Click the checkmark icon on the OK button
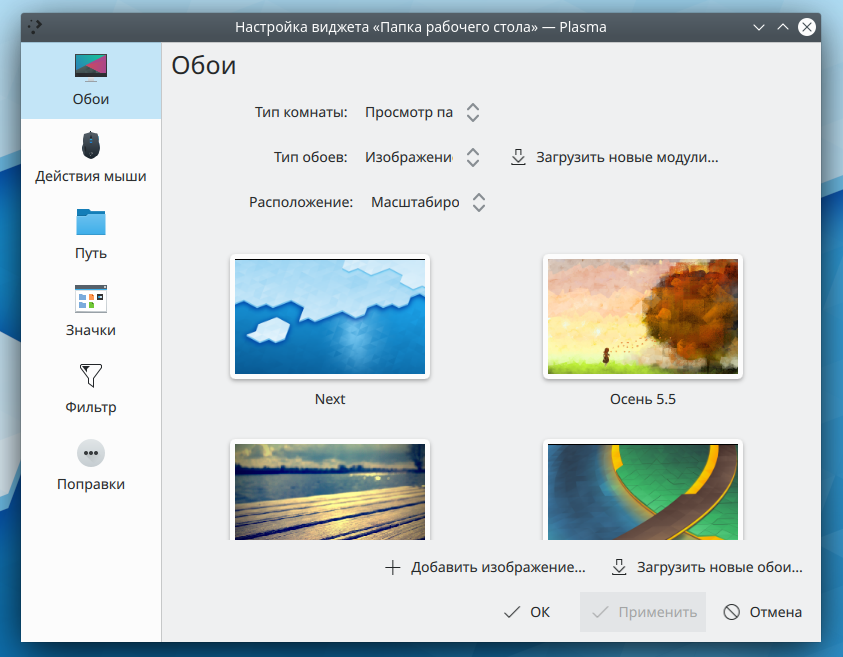Screen dimensions: 843x657 tap(512, 612)
